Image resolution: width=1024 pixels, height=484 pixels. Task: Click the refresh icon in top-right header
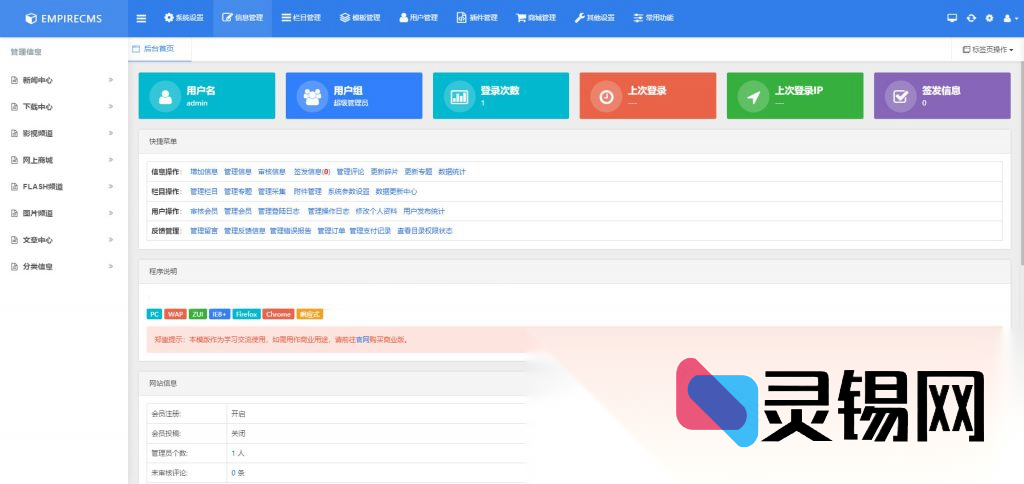click(x=971, y=18)
